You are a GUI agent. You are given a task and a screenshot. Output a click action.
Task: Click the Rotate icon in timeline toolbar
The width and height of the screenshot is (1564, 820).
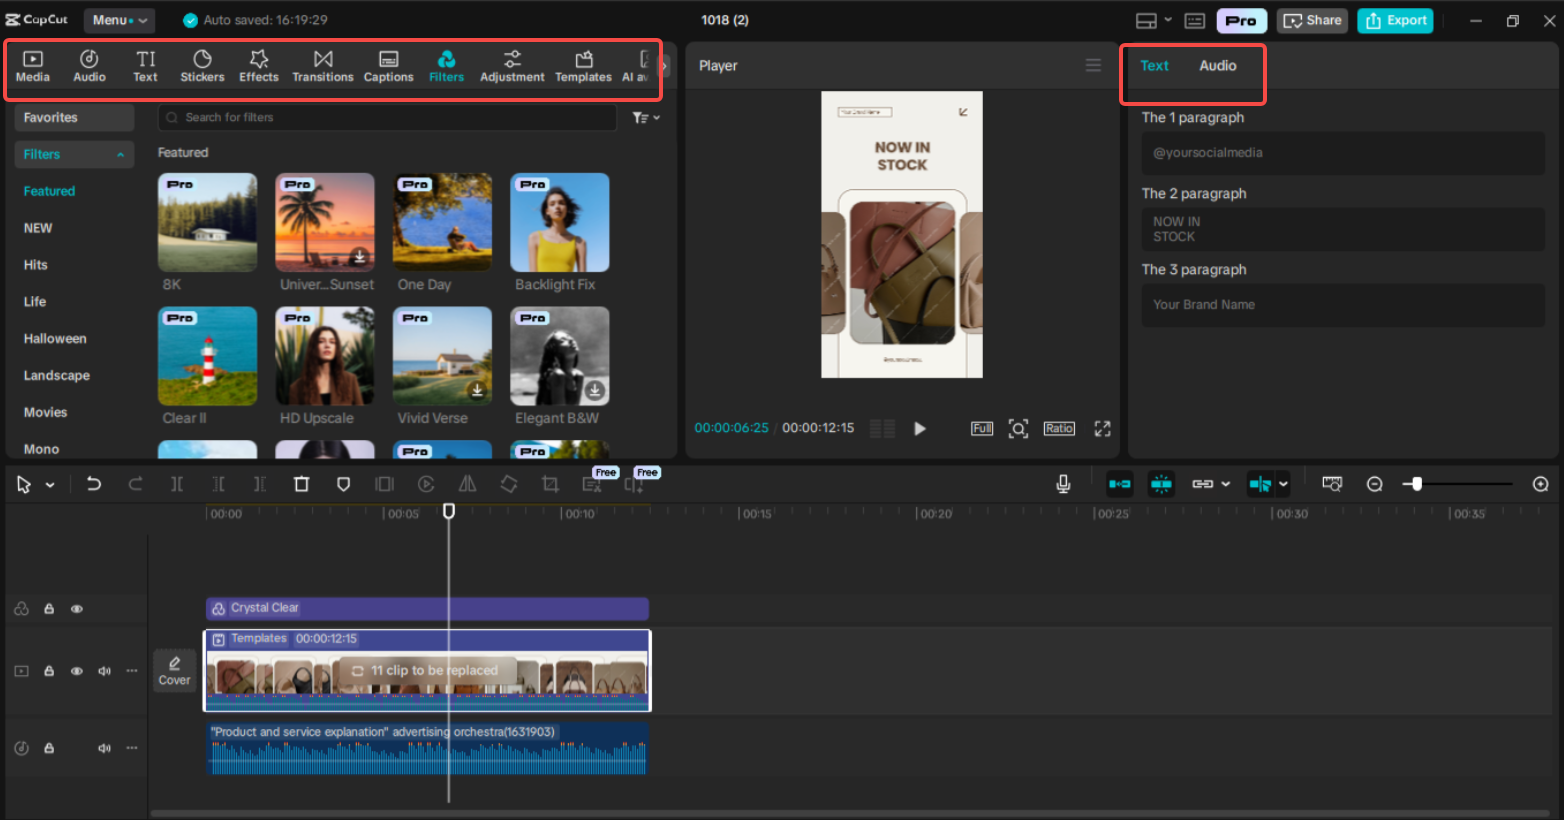509,484
